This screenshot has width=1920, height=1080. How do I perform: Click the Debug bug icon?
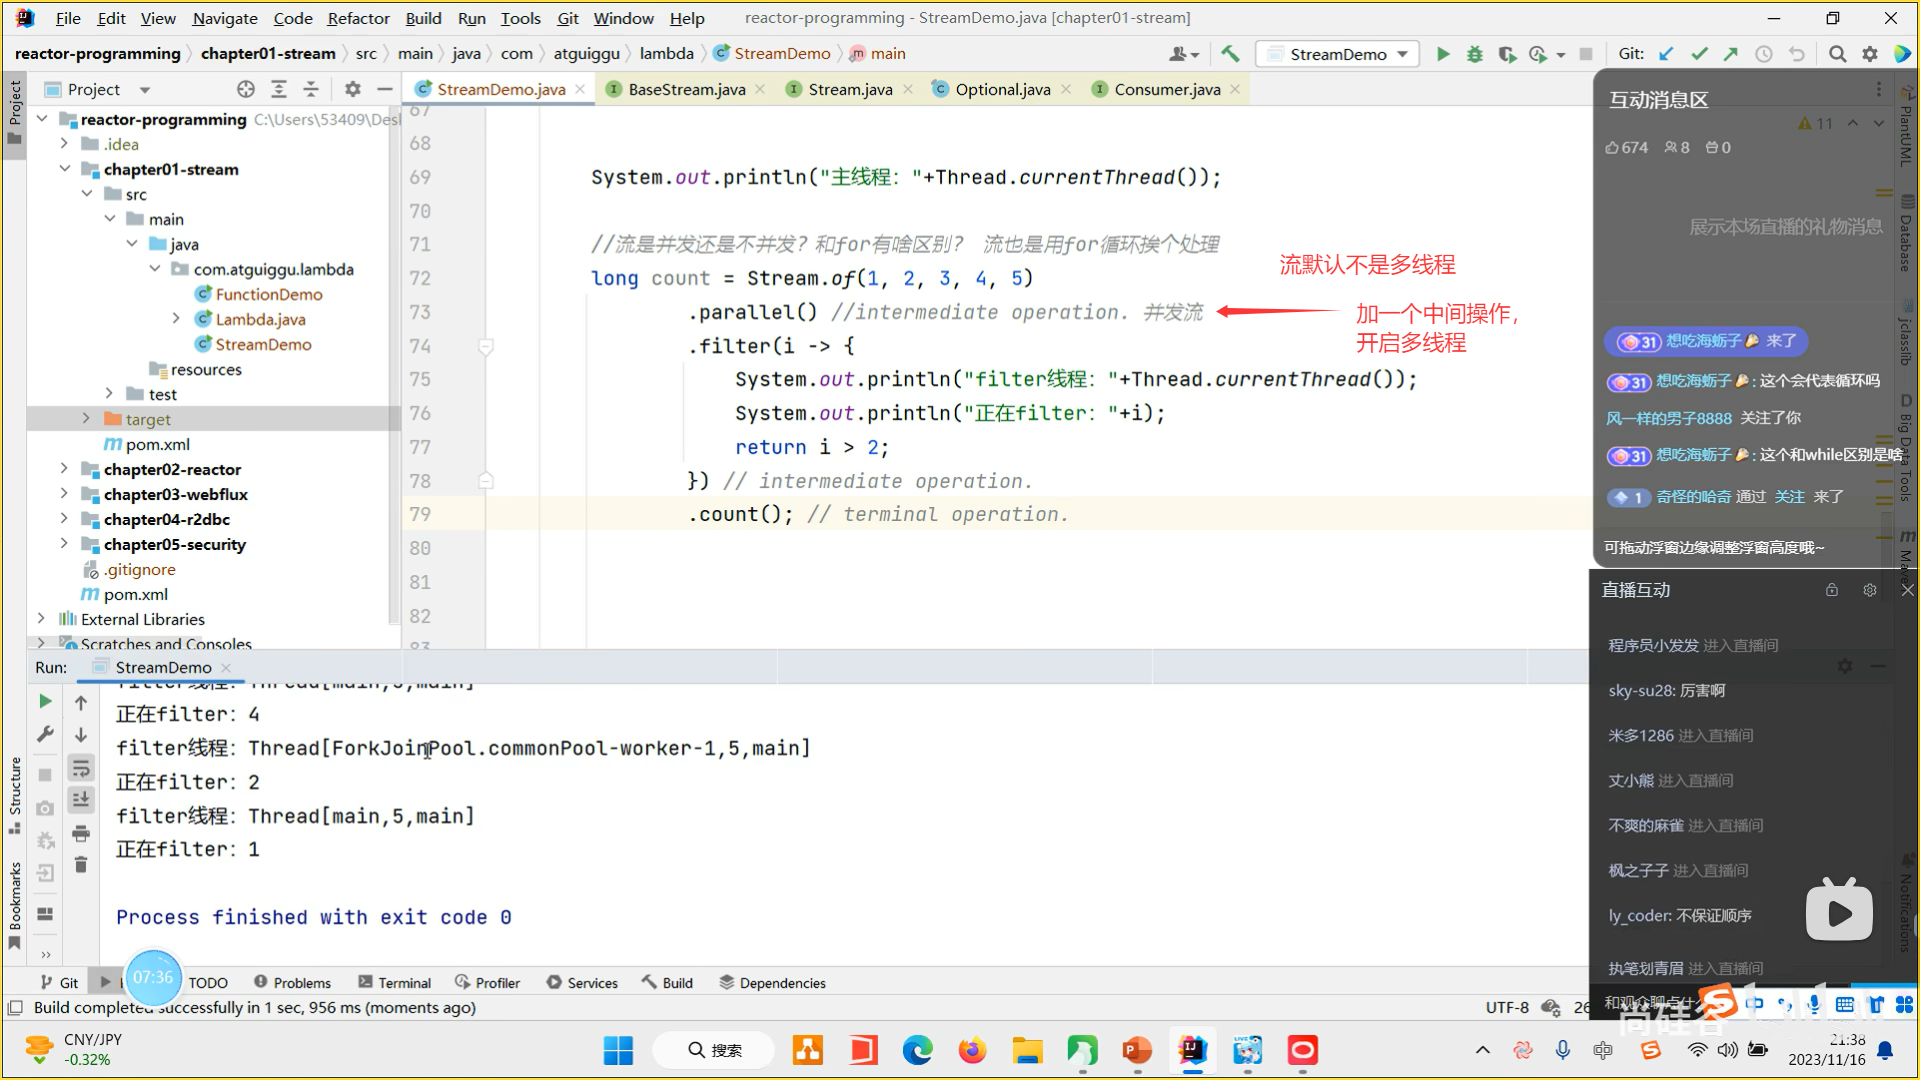click(1474, 54)
